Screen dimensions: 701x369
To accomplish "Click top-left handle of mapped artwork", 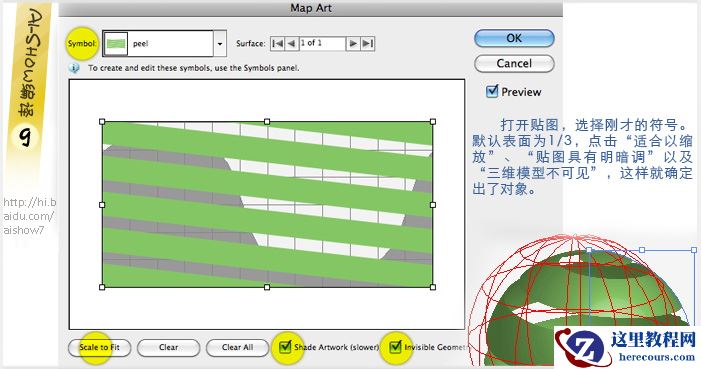I will point(102,122).
